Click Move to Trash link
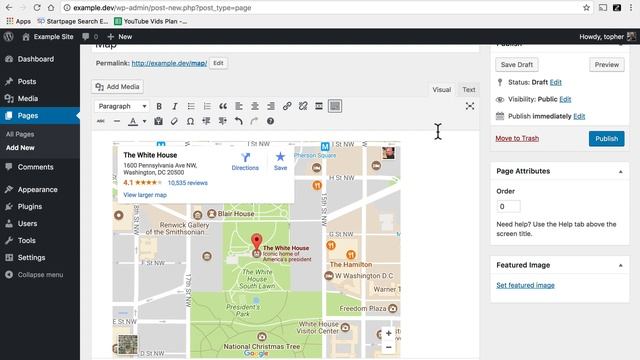Screen dimensions: 640x360 click(x=517, y=138)
